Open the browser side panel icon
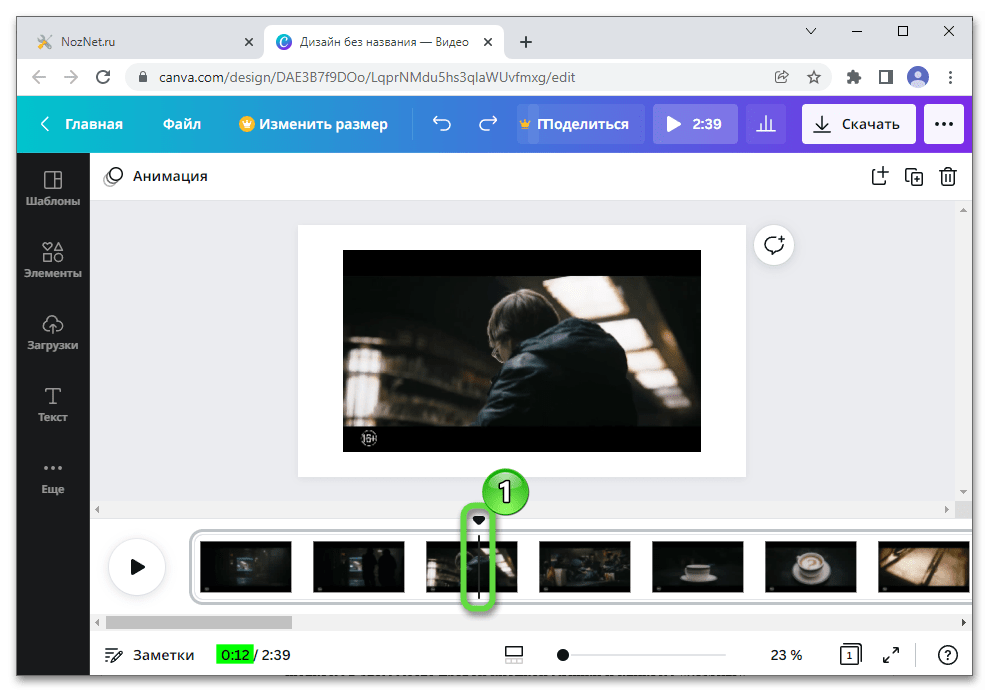This screenshot has height=692, width=989. point(886,77)
